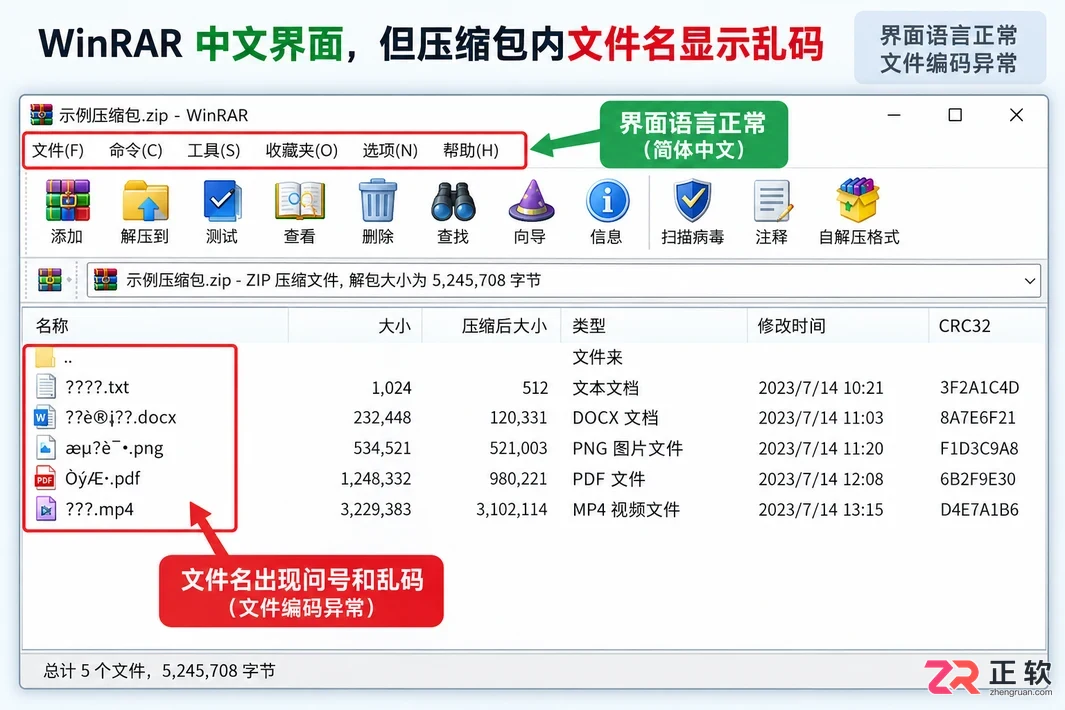Open the 命令(C) menu

[136, 150]
